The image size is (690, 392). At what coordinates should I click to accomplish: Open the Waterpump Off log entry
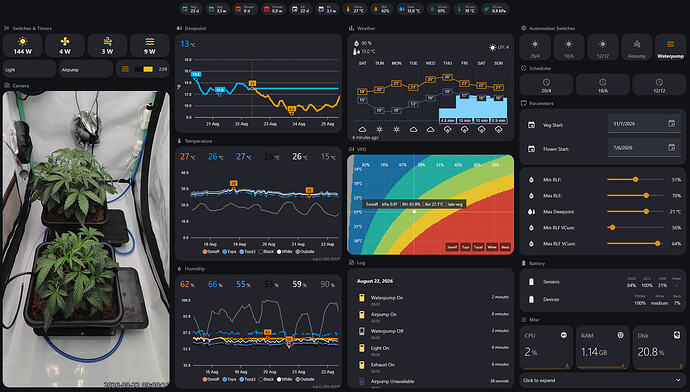[x=433, y=333]
